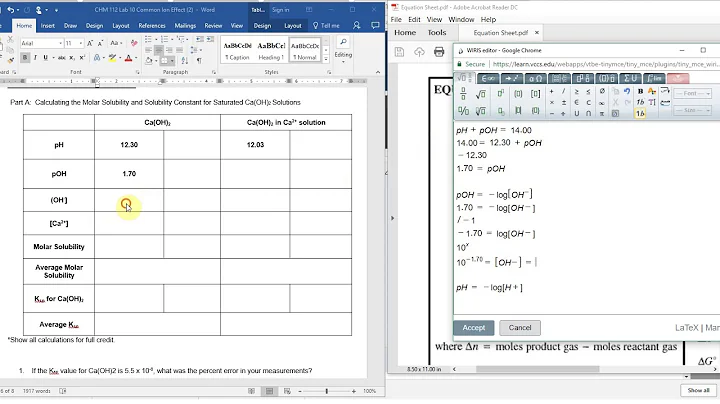
Task: Open the References tab in Word
Action: pyautogui.click(x=152, y=26)
